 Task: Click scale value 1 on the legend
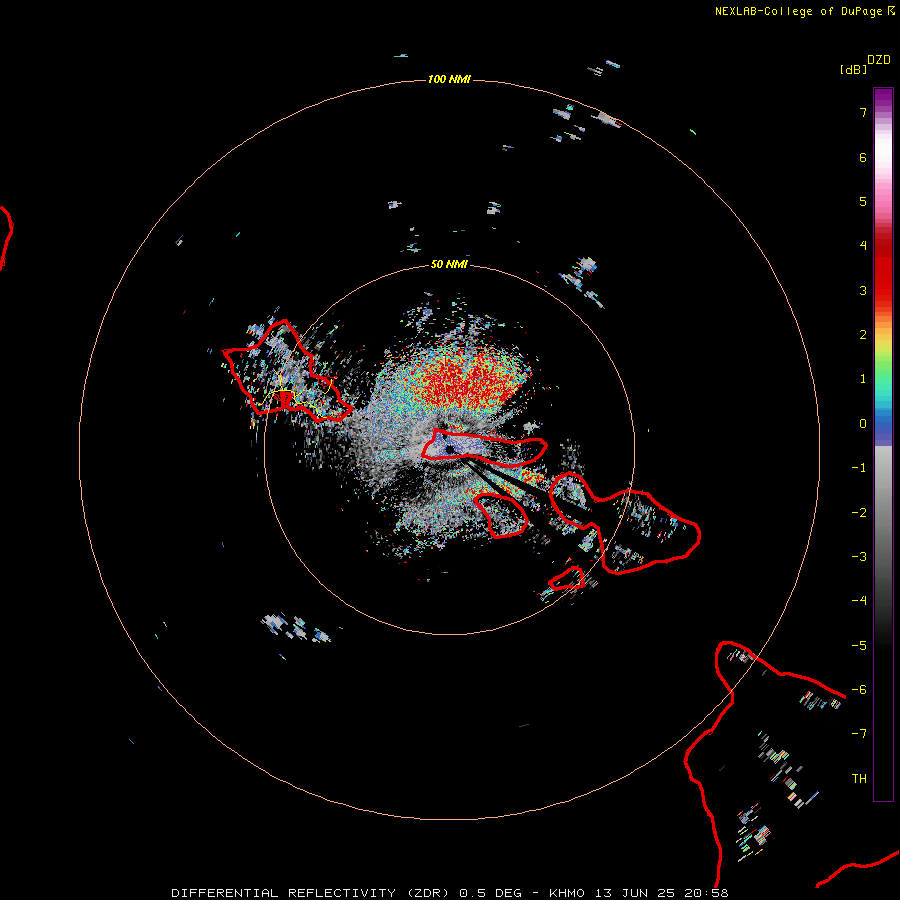tap(863, 379)
